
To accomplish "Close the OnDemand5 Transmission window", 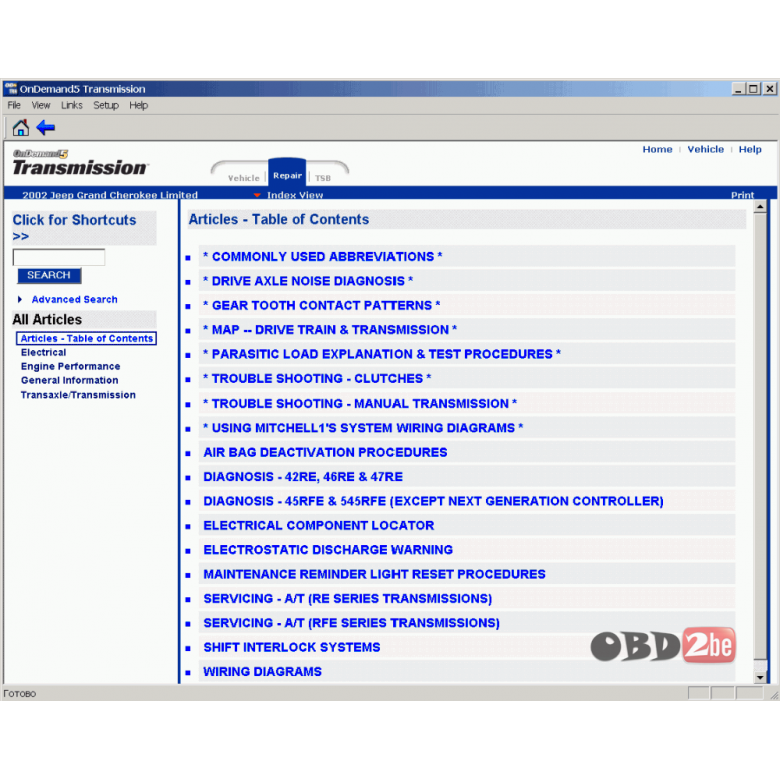I will (770, 89).
